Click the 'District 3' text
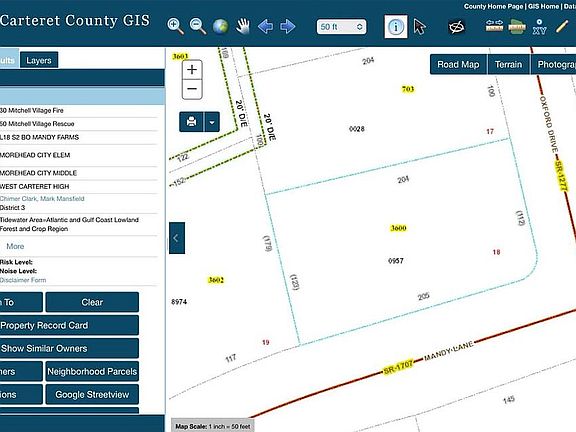The width and height of the screenshot is (576, 432). click(12, 208)
